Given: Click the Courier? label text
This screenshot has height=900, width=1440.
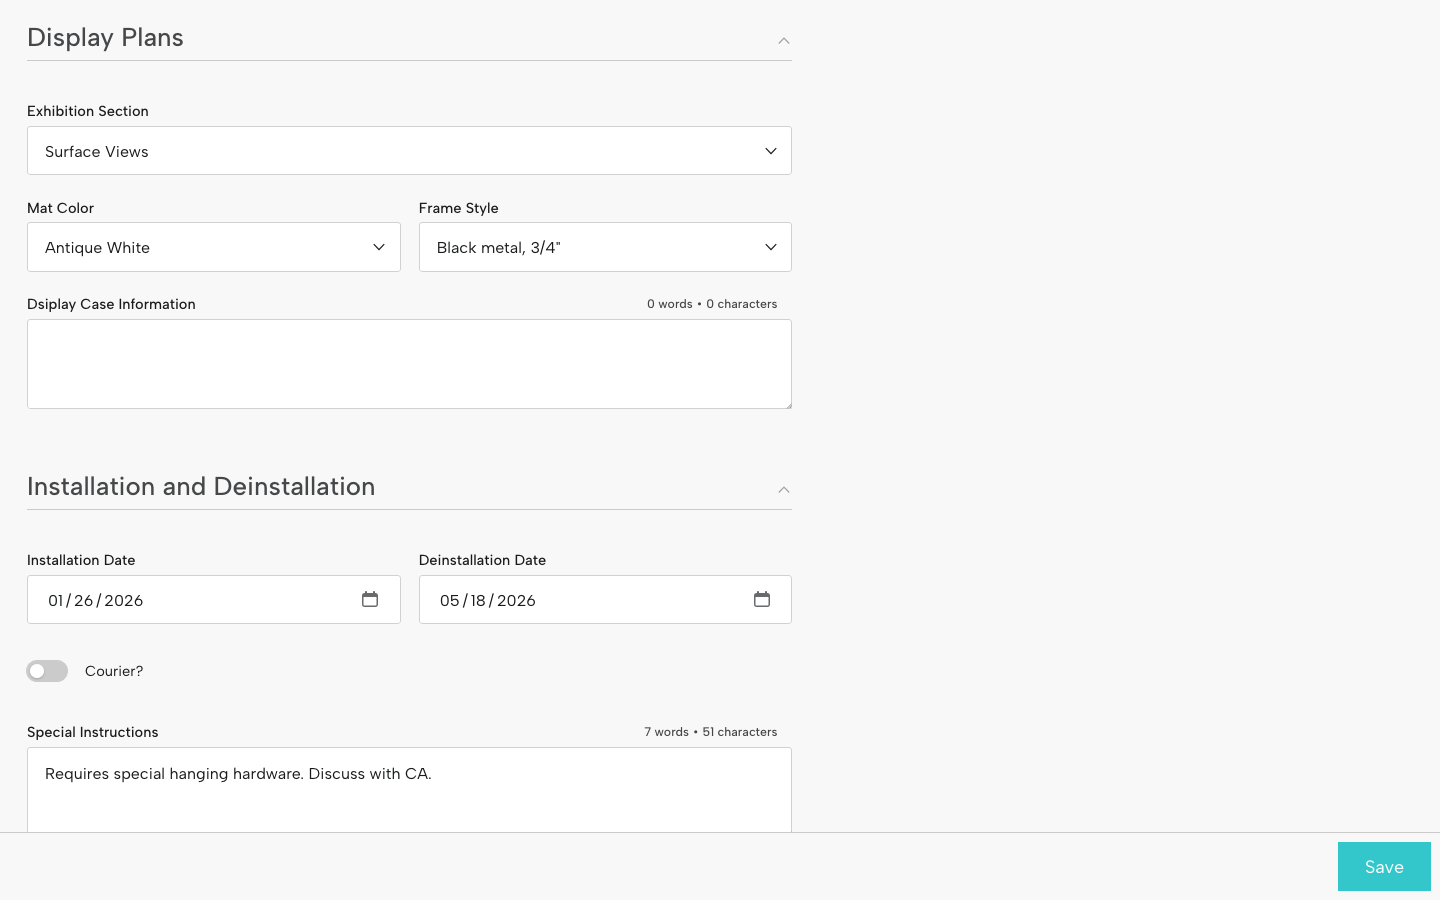Looking at the screenshot, I should pyautogui.click(x=113, y=671).
